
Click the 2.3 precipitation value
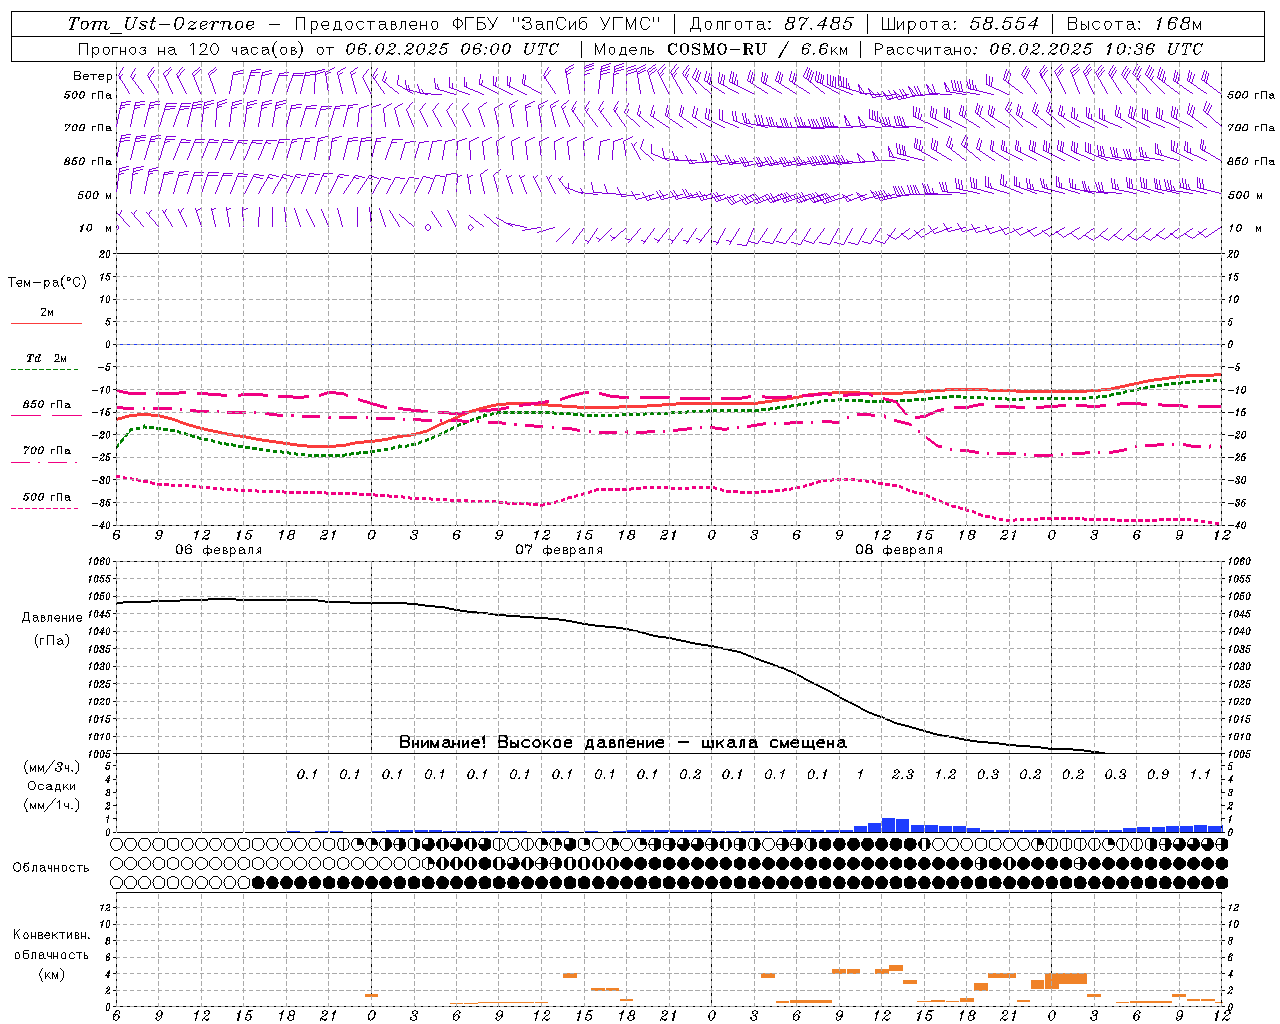(902, 774)
